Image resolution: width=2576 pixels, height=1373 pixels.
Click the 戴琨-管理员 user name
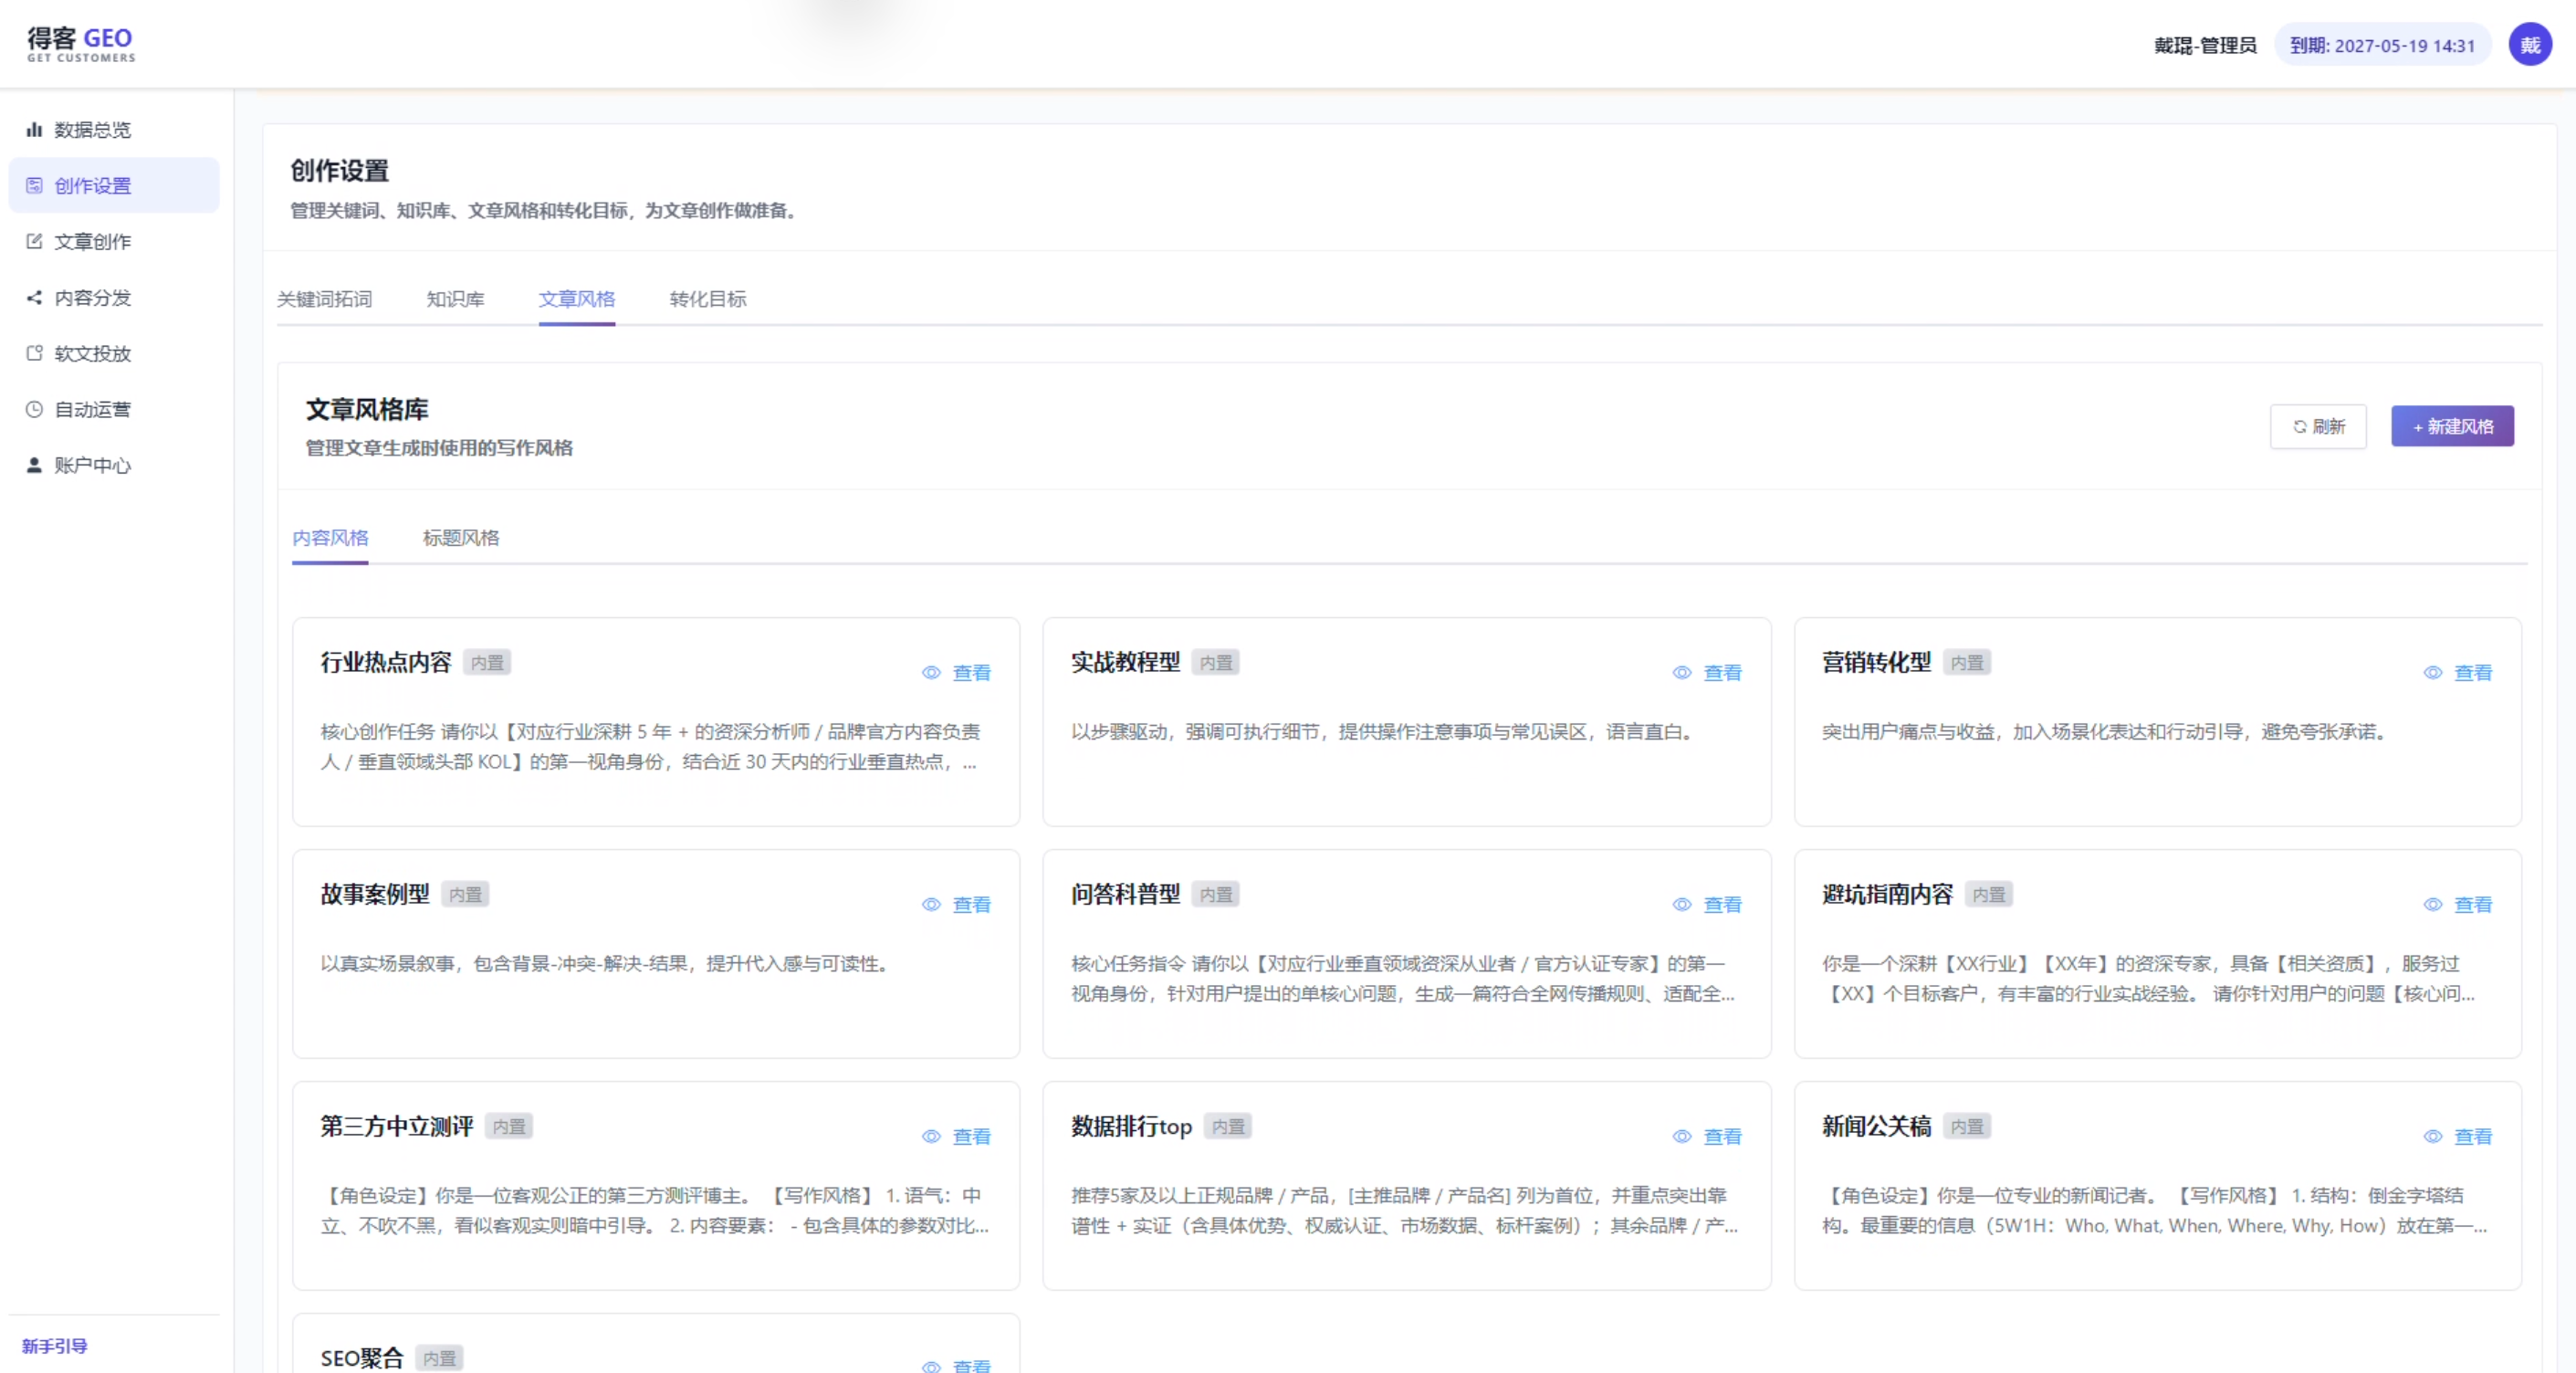tap(2205, 45)
